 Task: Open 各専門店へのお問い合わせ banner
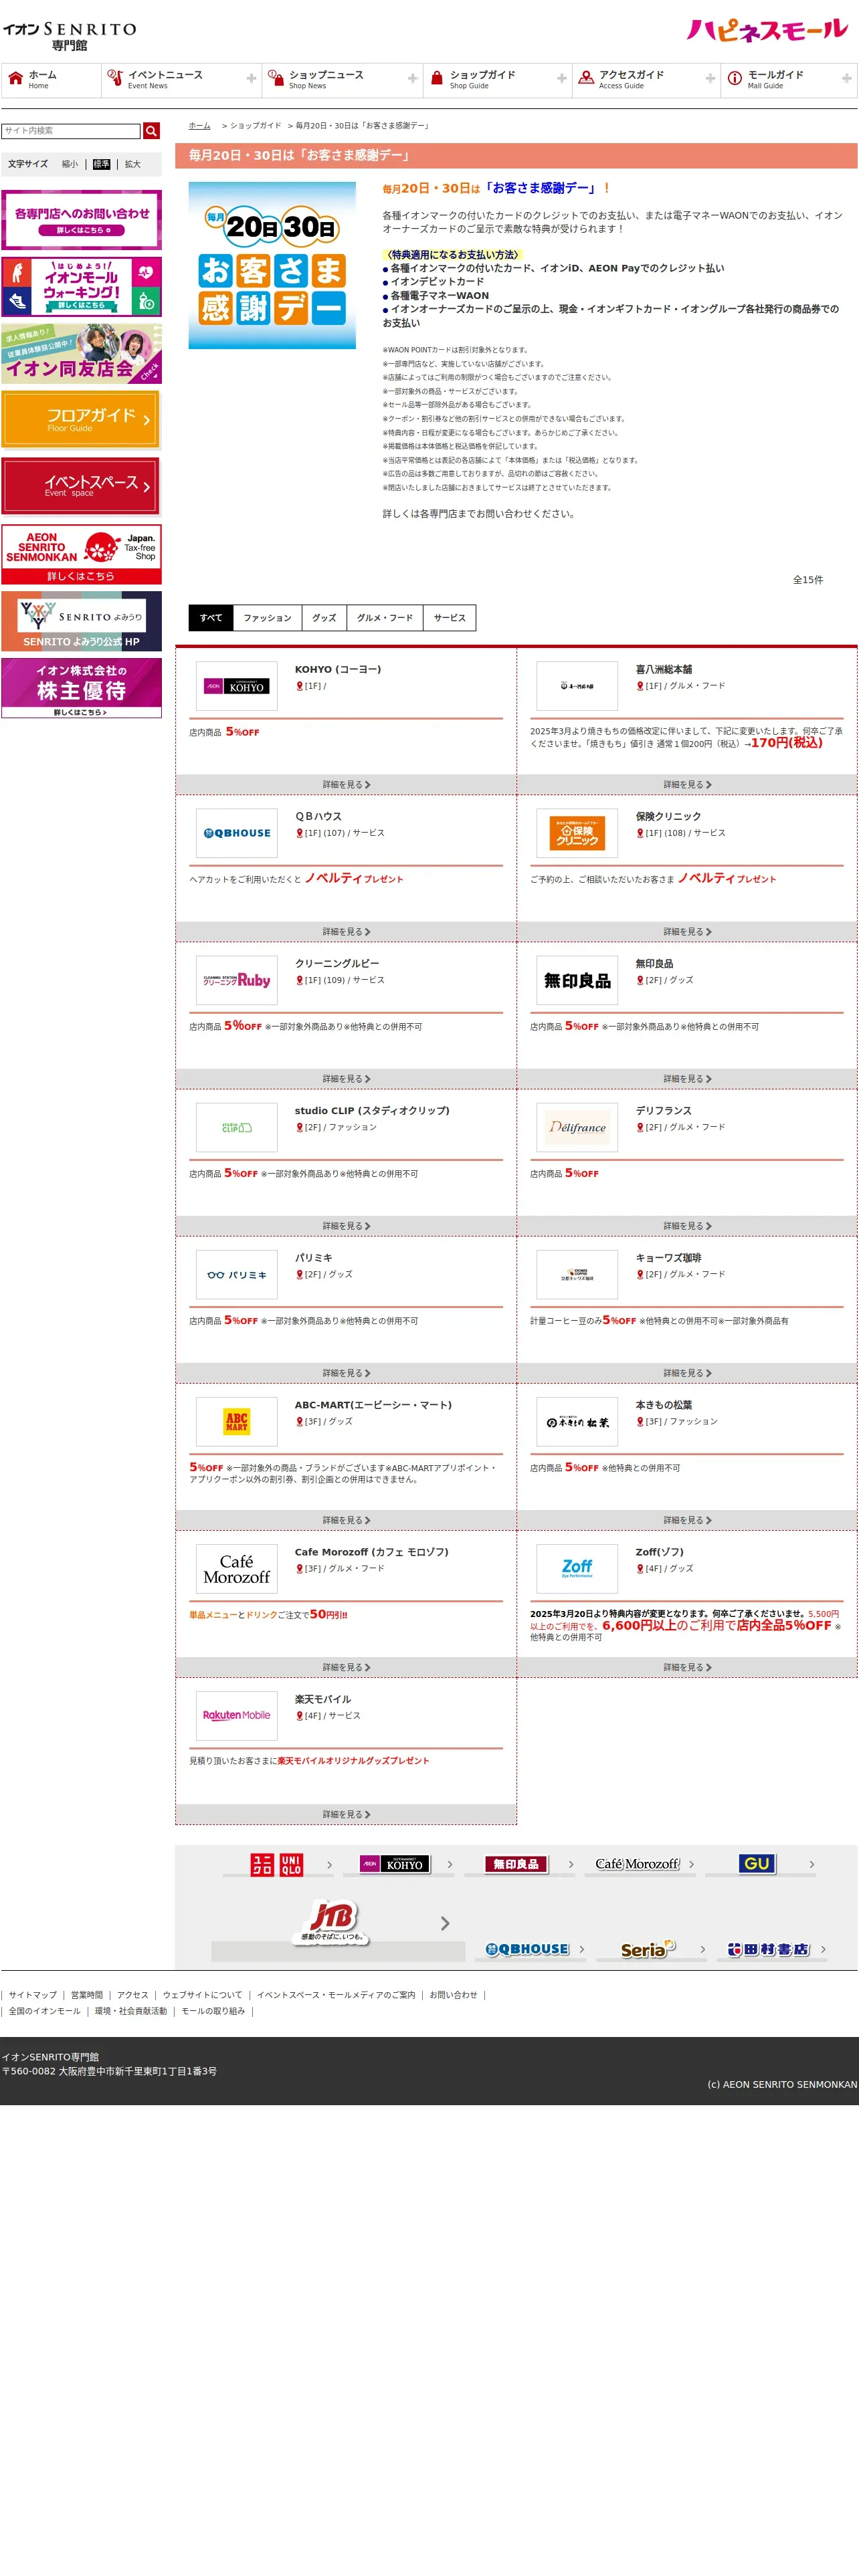click(x=81, y=220)
